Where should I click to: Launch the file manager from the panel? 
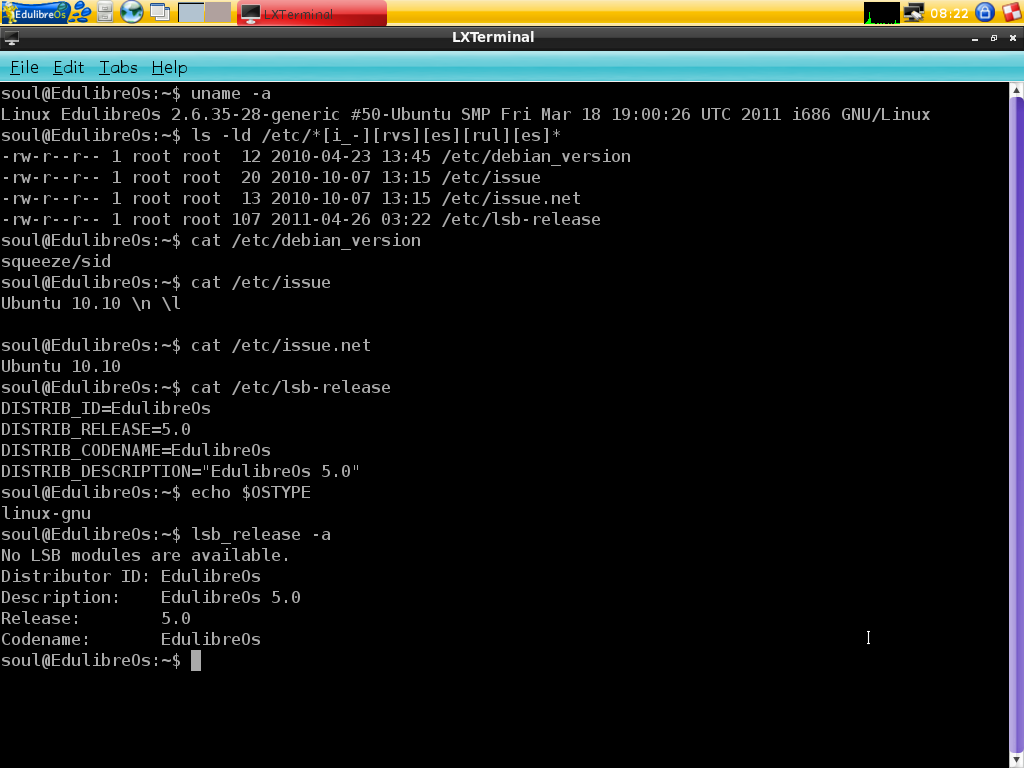pos(104,12)
